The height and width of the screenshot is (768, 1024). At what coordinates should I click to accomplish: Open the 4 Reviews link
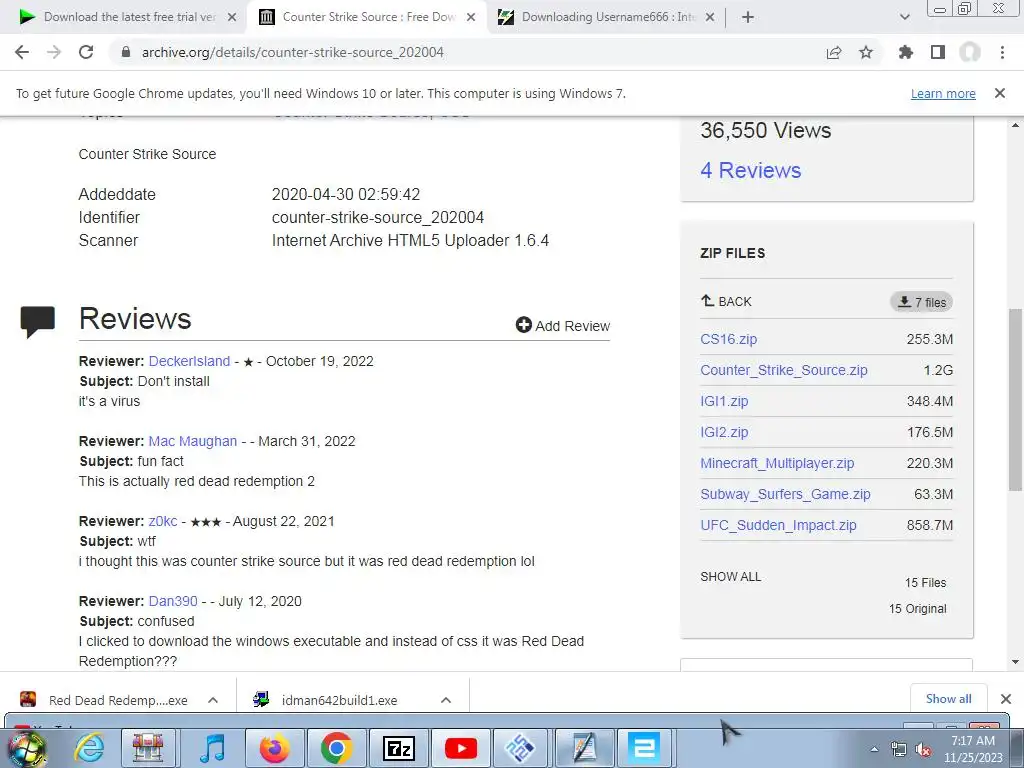(750, 170)
